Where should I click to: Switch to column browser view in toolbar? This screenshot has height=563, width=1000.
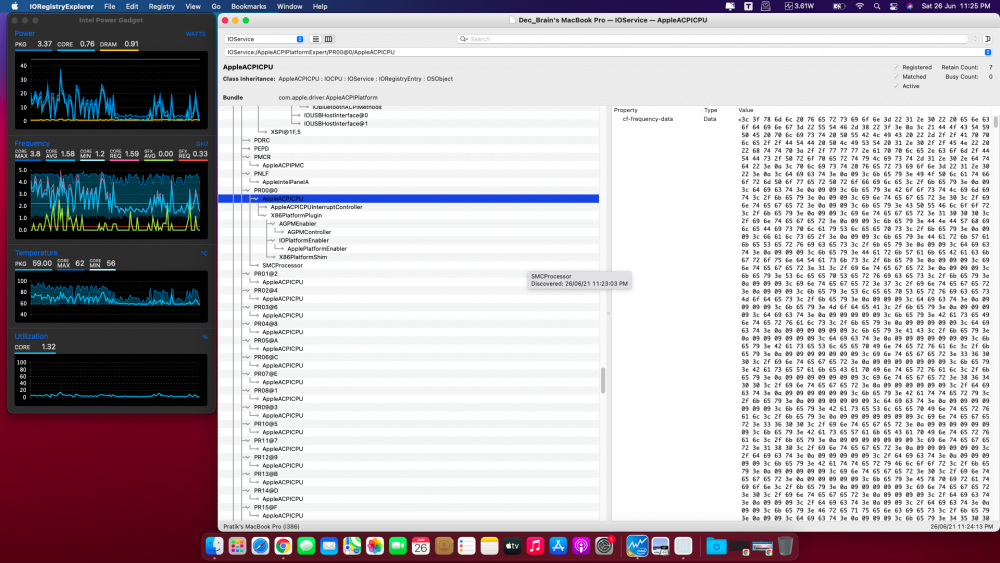[x=328, y=39]
